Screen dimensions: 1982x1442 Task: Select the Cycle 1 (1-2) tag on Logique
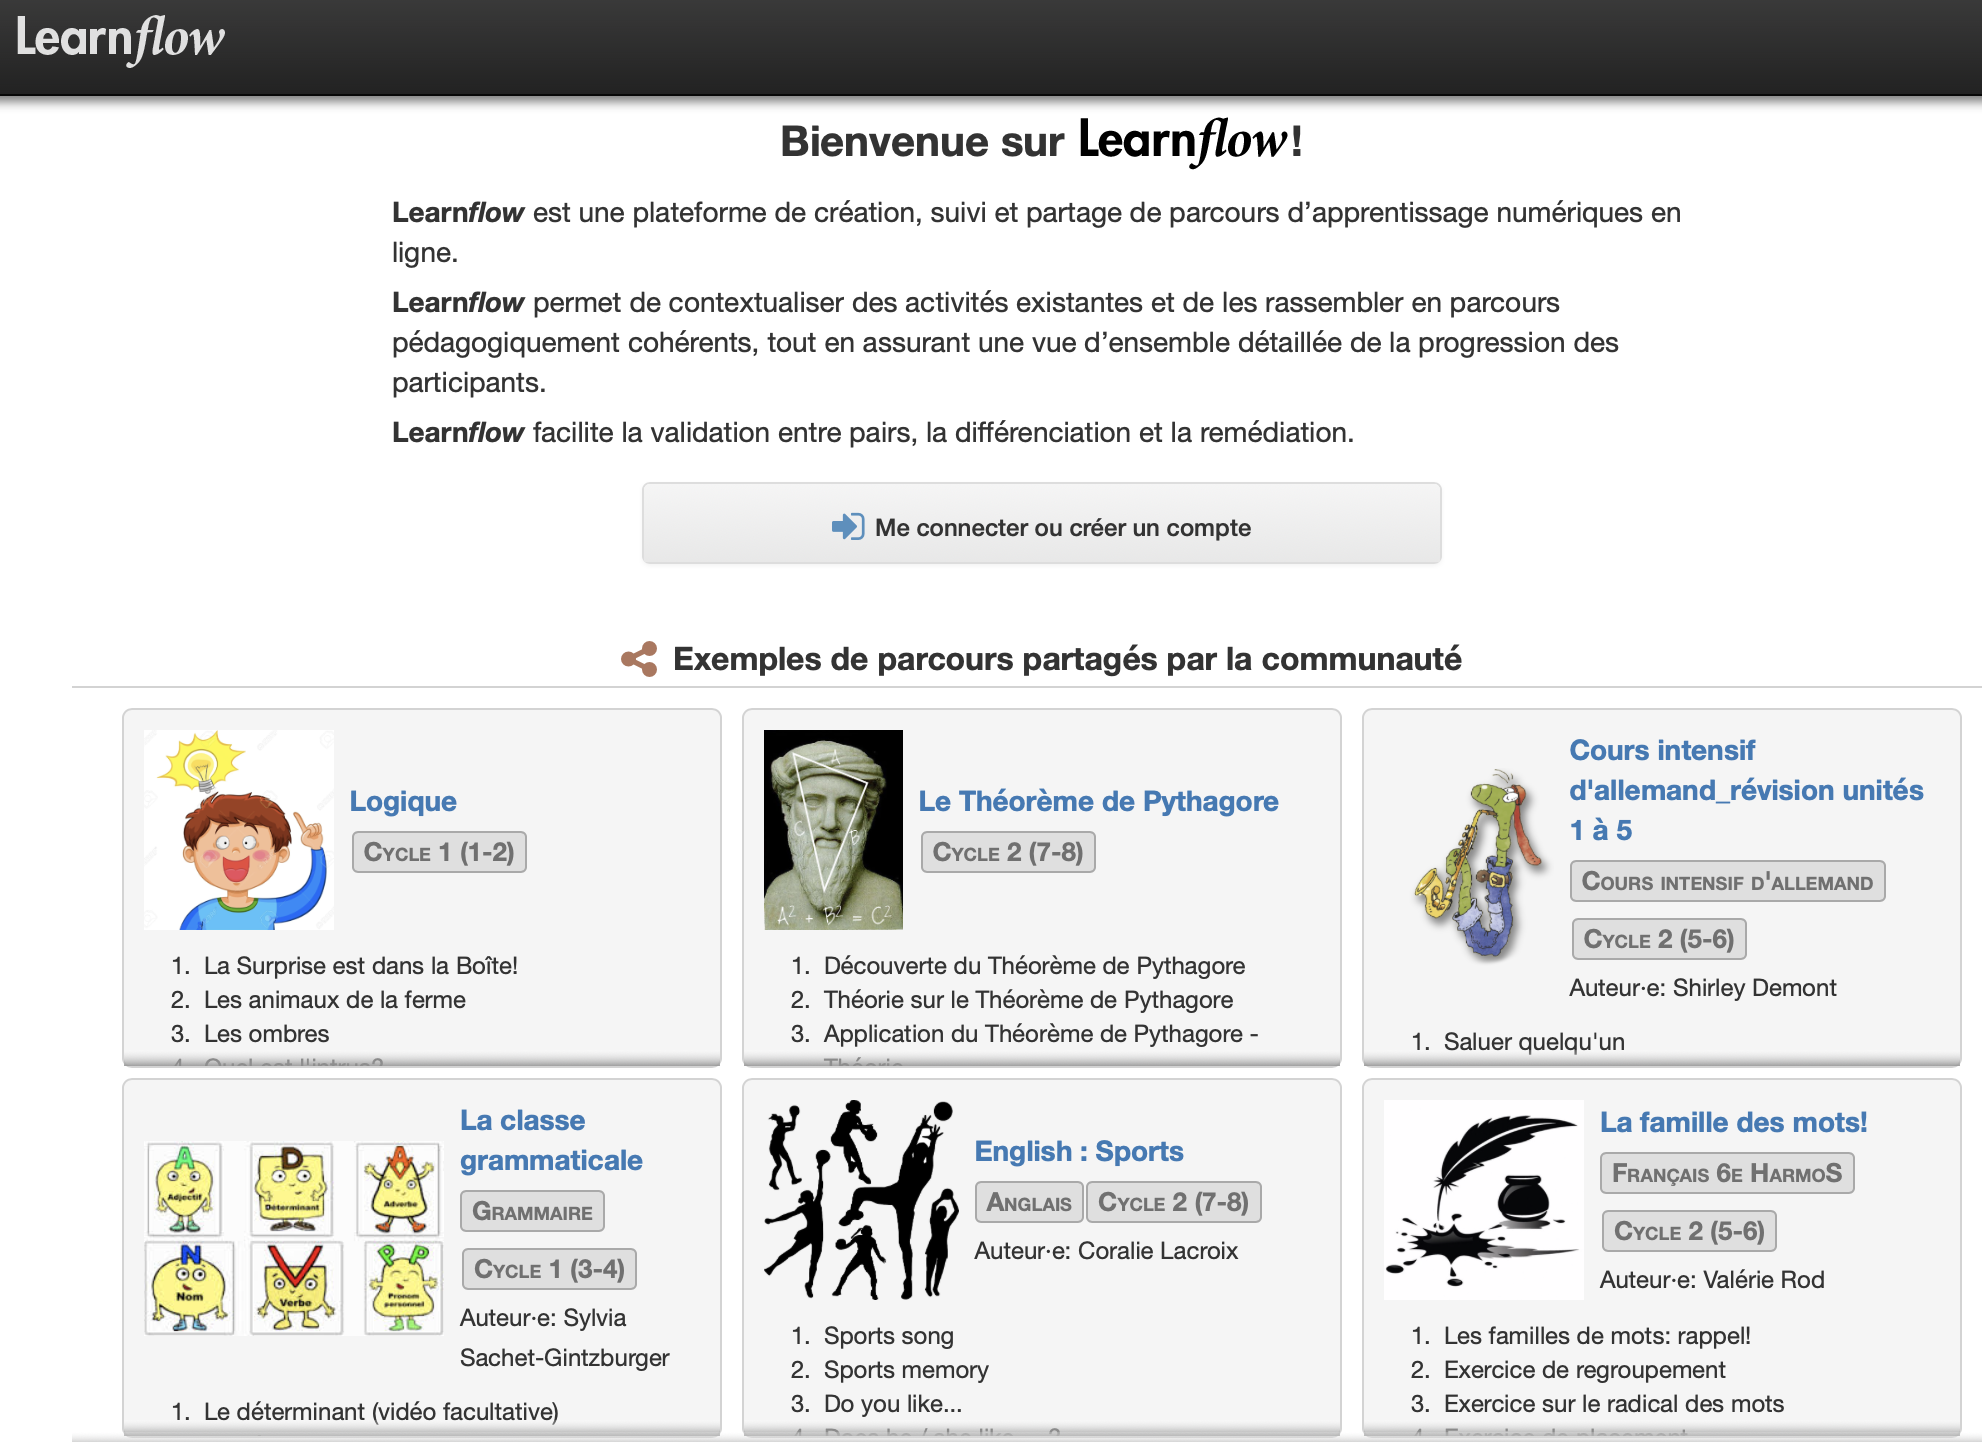coord(439,852)
